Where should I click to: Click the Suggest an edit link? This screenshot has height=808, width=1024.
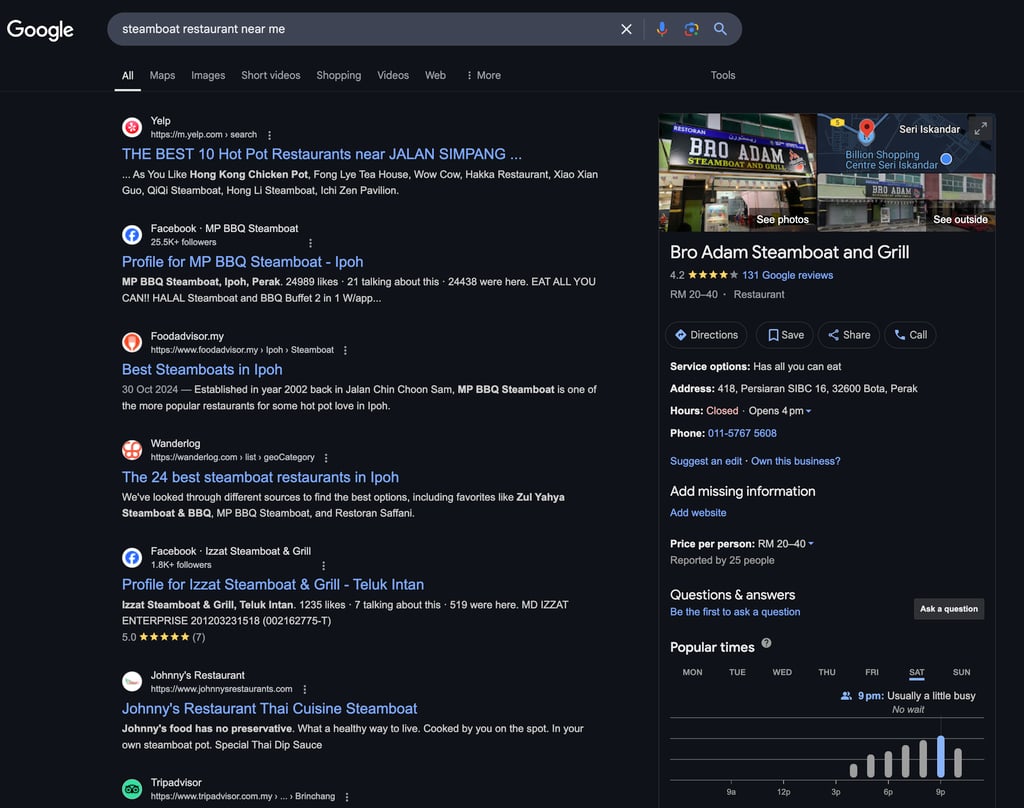coord(706,461)
